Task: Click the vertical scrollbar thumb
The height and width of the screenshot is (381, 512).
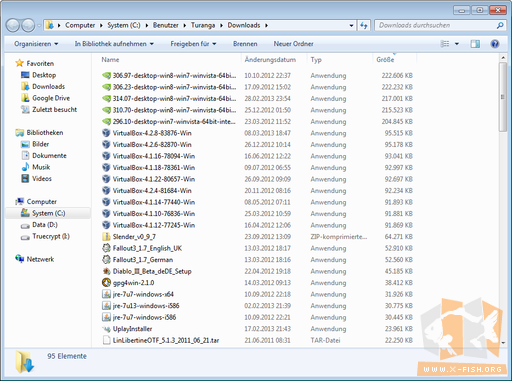Action: [503, 97]
